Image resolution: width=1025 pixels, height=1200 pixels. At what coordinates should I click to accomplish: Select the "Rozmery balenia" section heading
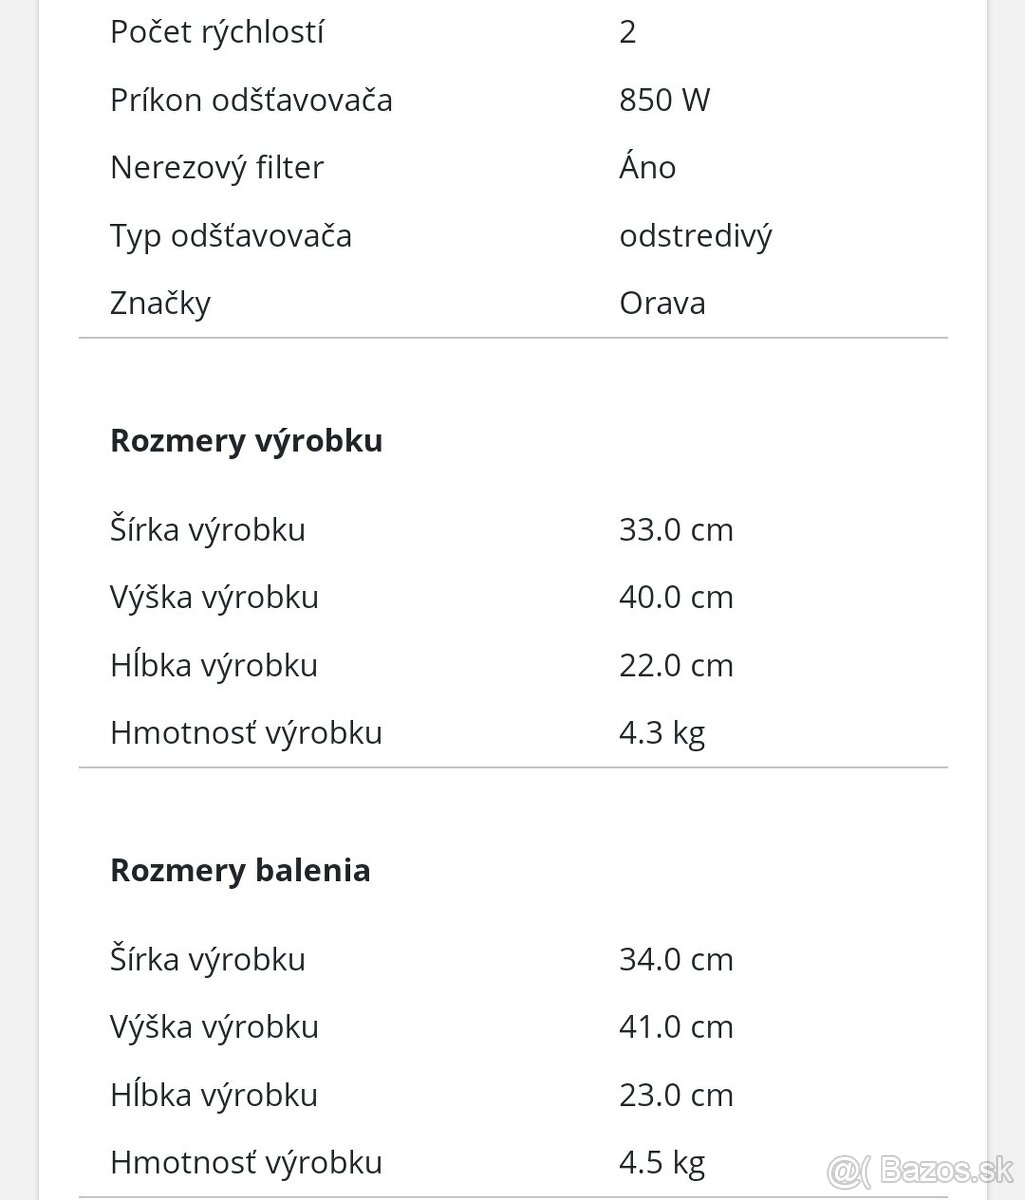(x=240, y=870)
